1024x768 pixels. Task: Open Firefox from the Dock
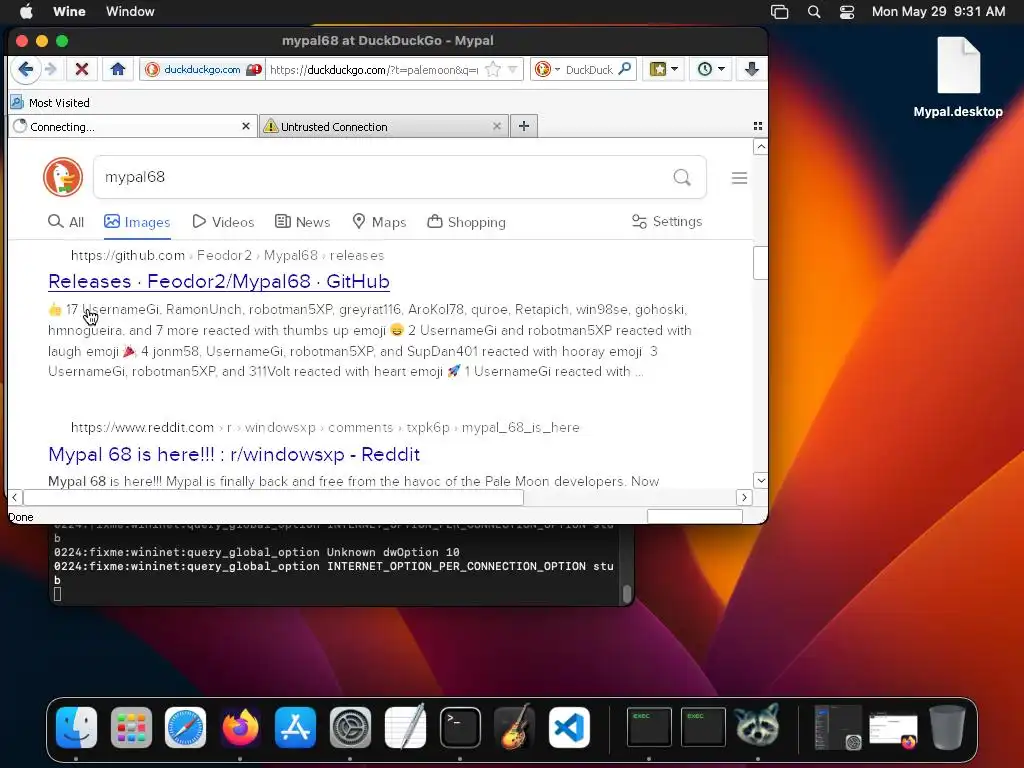[x=240, y=728]
